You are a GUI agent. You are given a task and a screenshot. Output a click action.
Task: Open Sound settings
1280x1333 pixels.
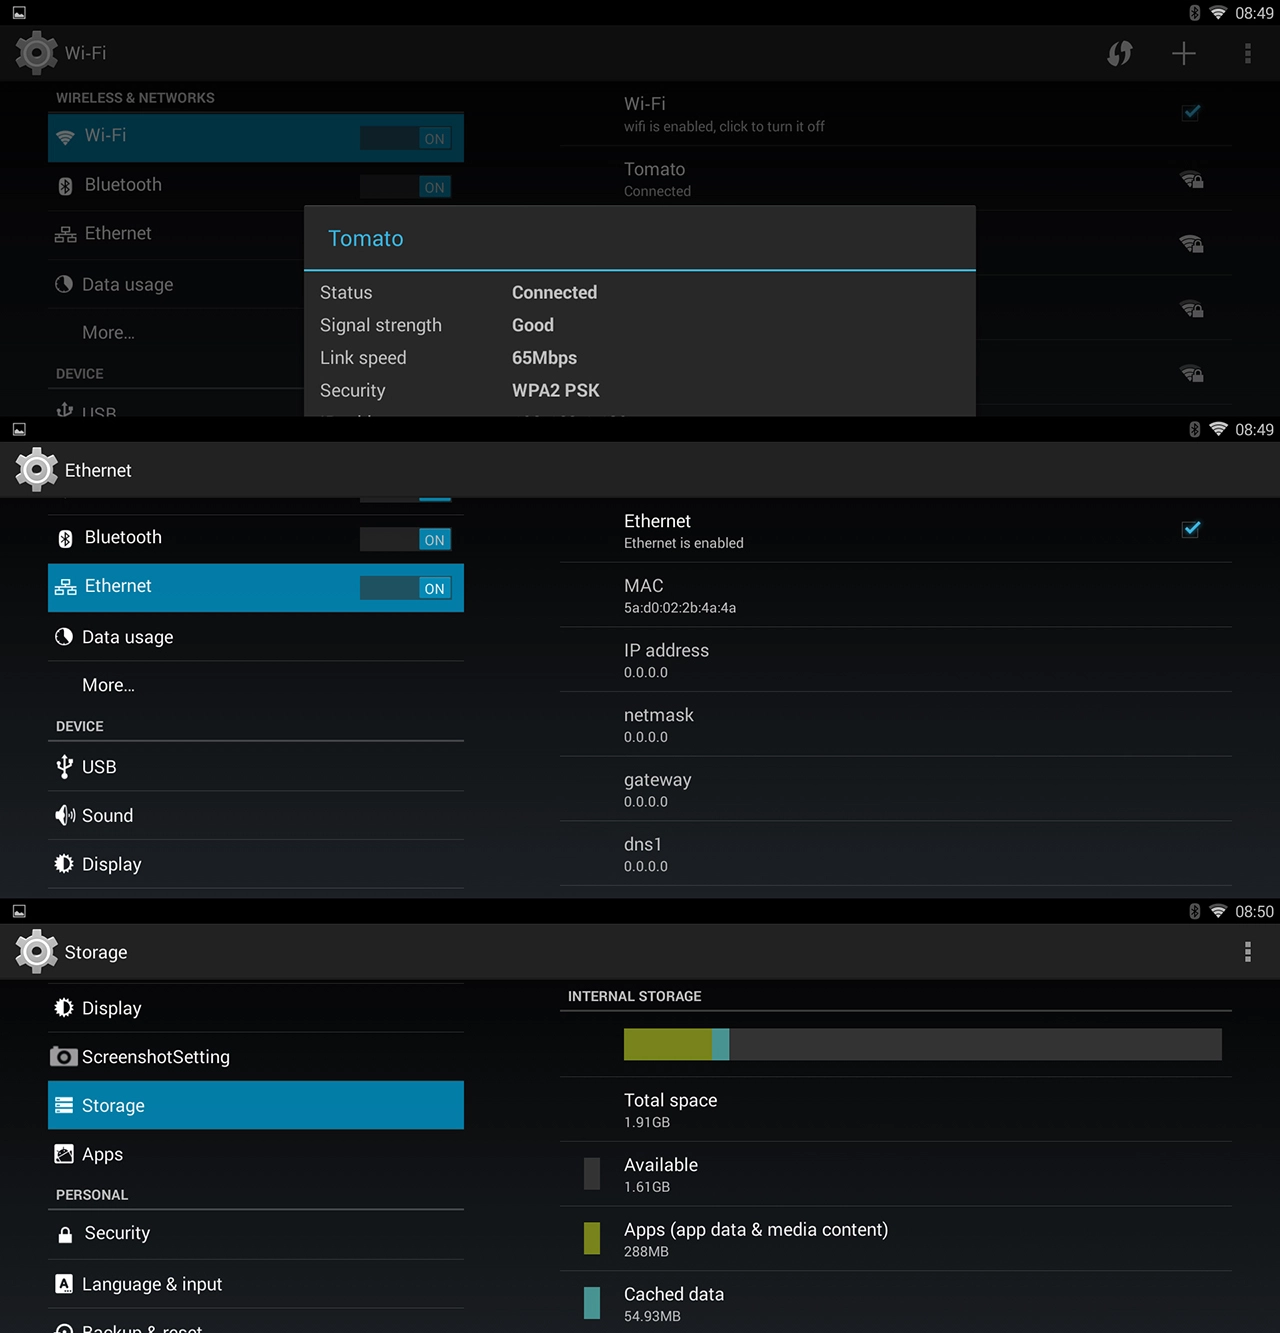click(256, 816)
